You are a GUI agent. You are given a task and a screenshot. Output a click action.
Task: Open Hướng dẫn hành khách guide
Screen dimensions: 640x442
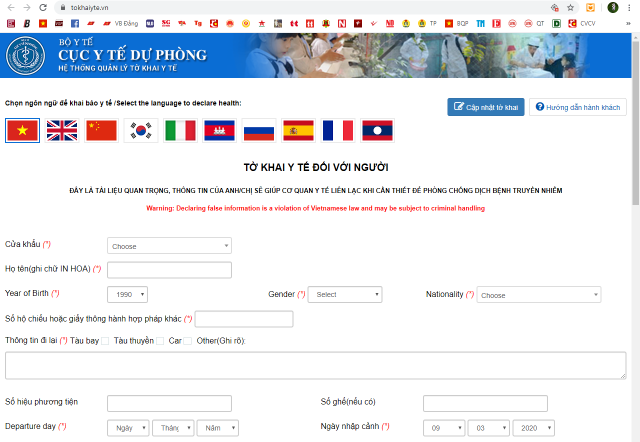tap(578, 107)
